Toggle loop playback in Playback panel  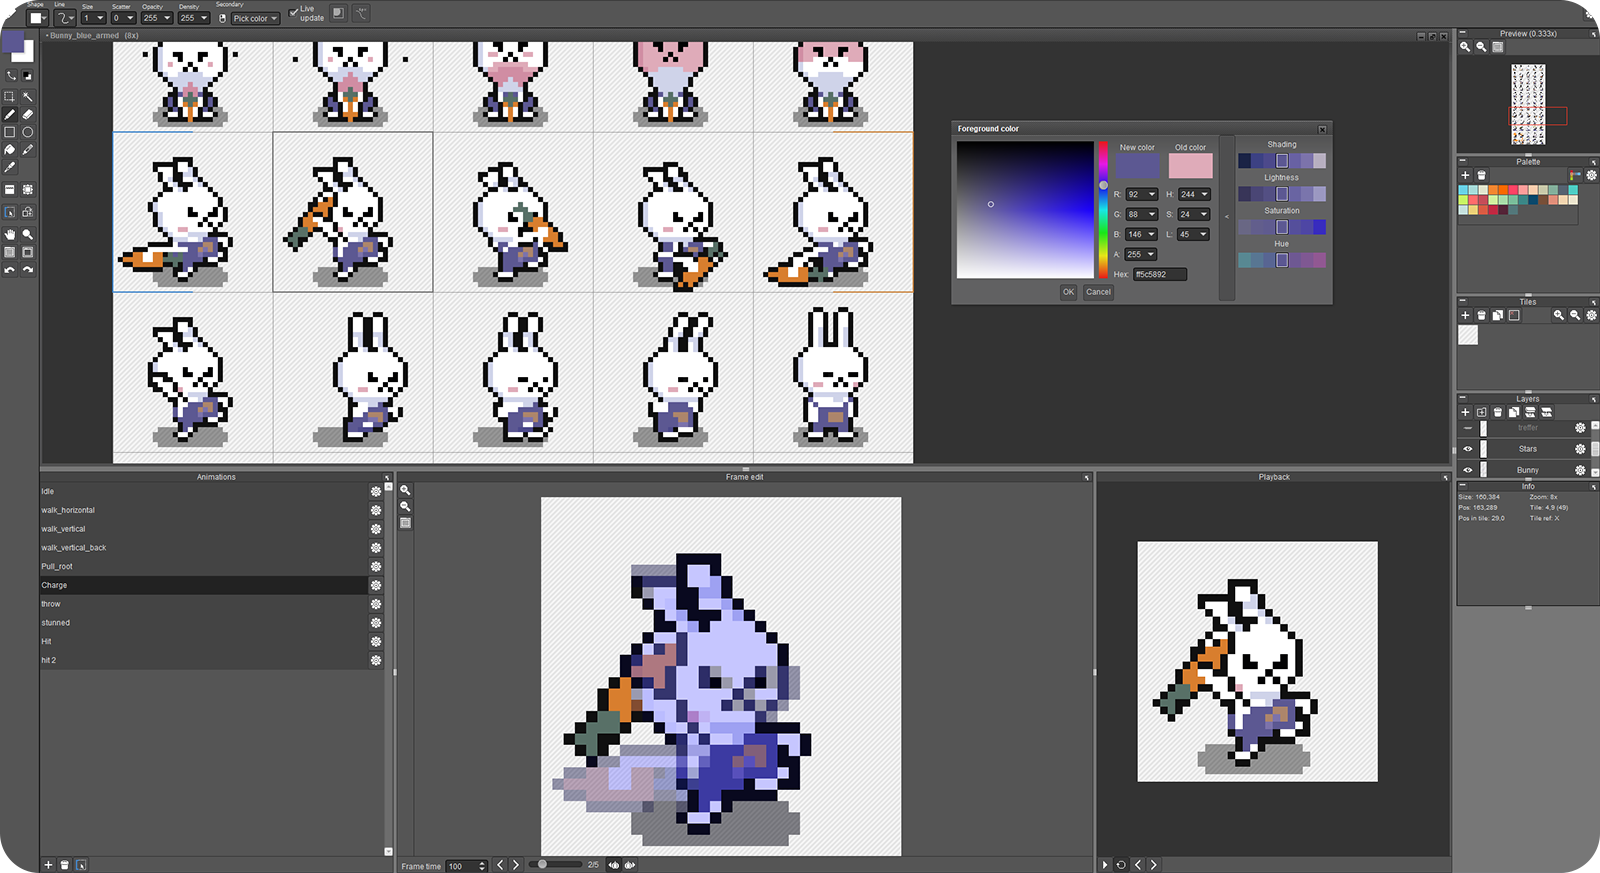pos(1121,865)
